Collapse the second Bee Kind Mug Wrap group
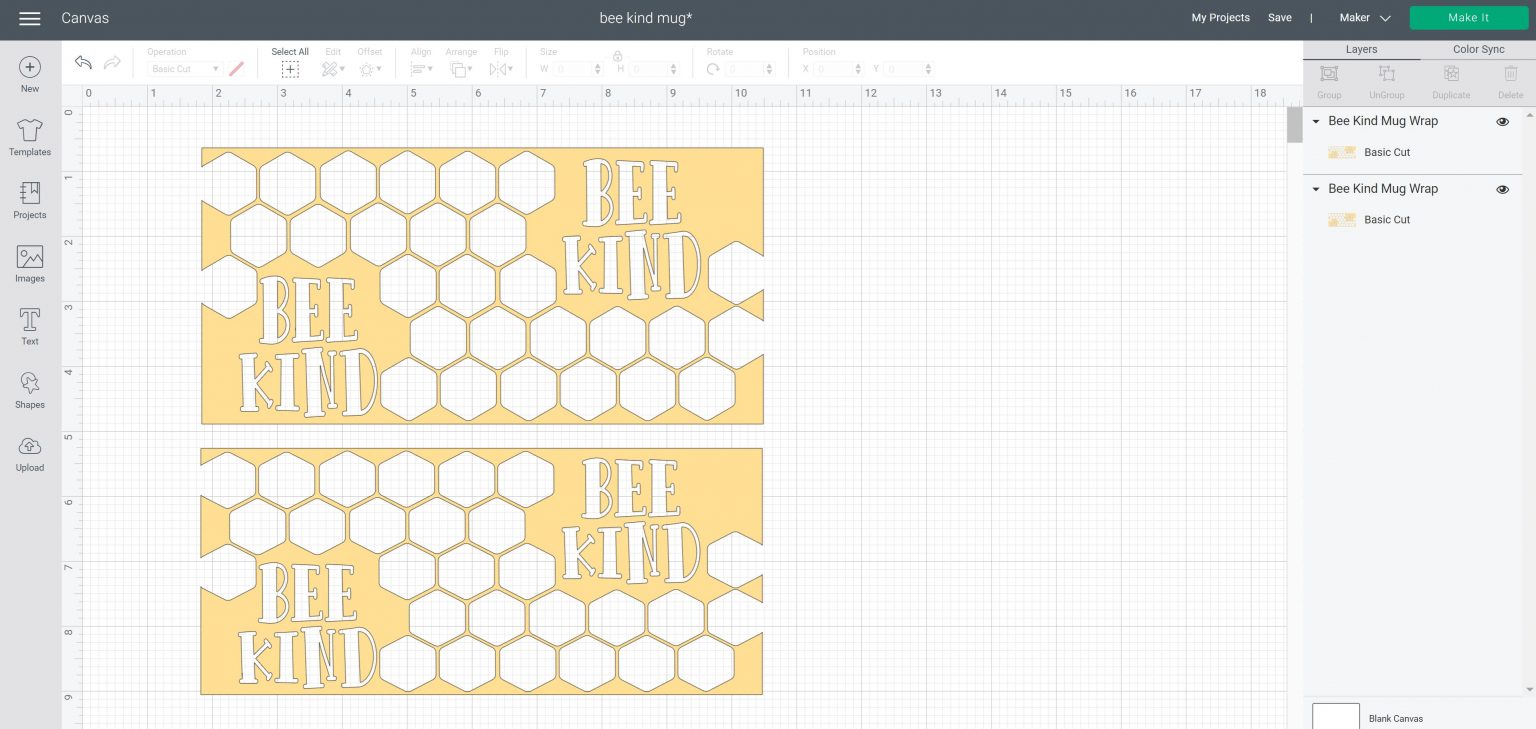Screen dimensions: 1536x729 [1316, 189]
